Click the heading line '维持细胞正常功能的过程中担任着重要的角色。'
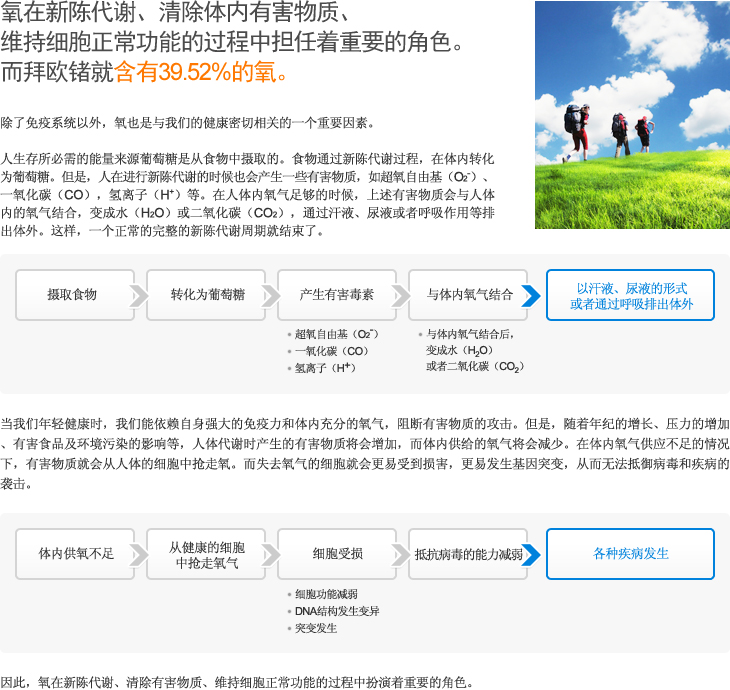This screenshot has height=690, width=730. coord(231,42)
